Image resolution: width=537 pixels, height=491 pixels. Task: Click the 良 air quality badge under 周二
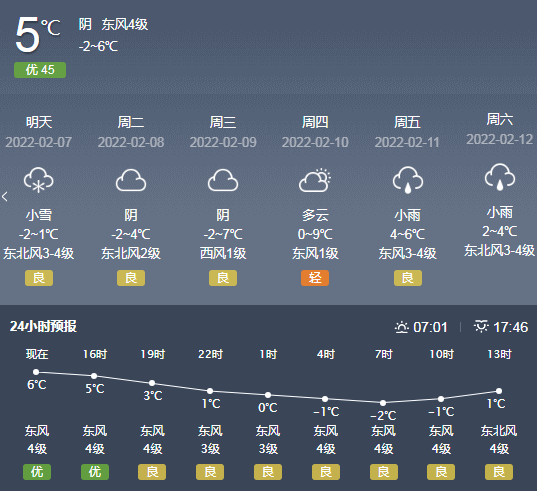pos(131,278)
